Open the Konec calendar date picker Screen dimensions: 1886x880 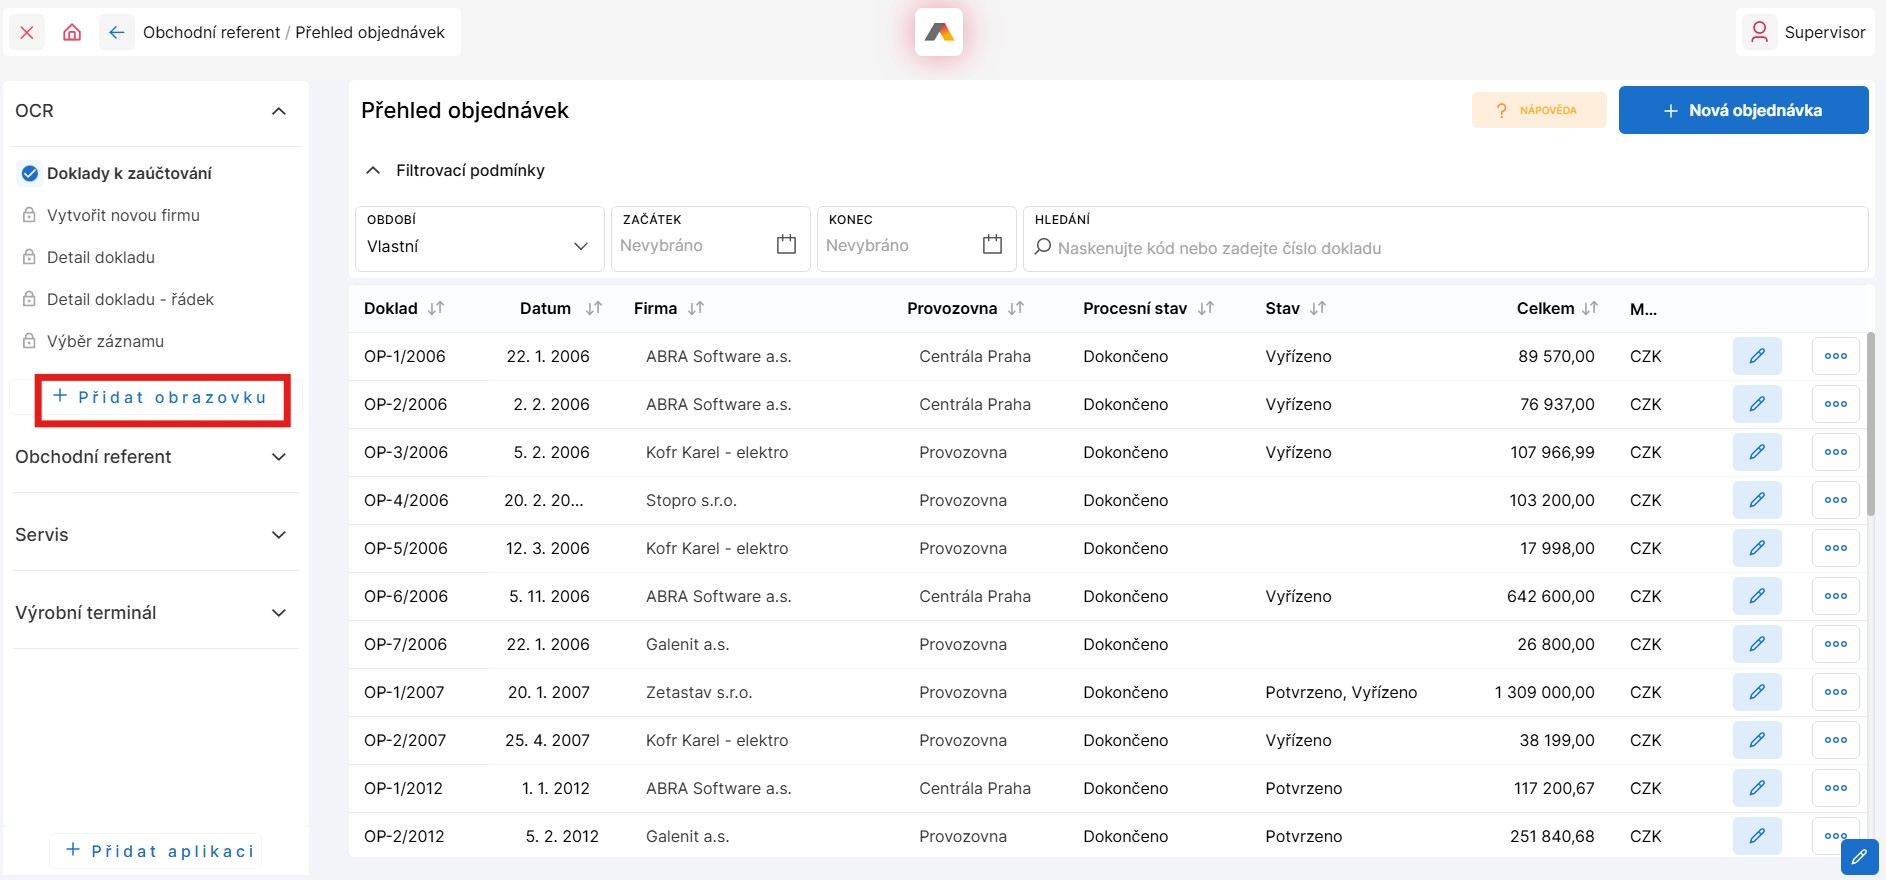(992, 245)
